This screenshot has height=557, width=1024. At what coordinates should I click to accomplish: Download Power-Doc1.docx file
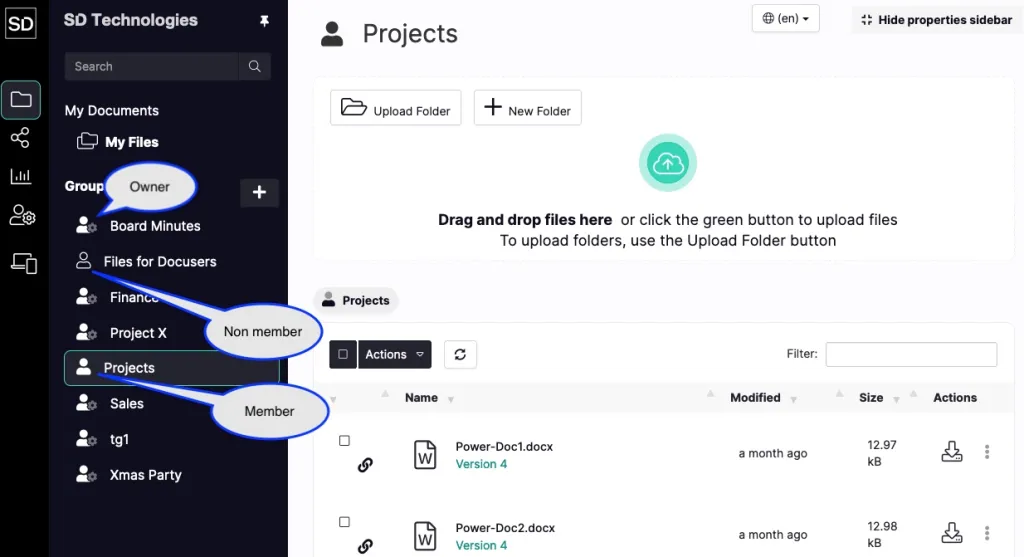point(952,452)
